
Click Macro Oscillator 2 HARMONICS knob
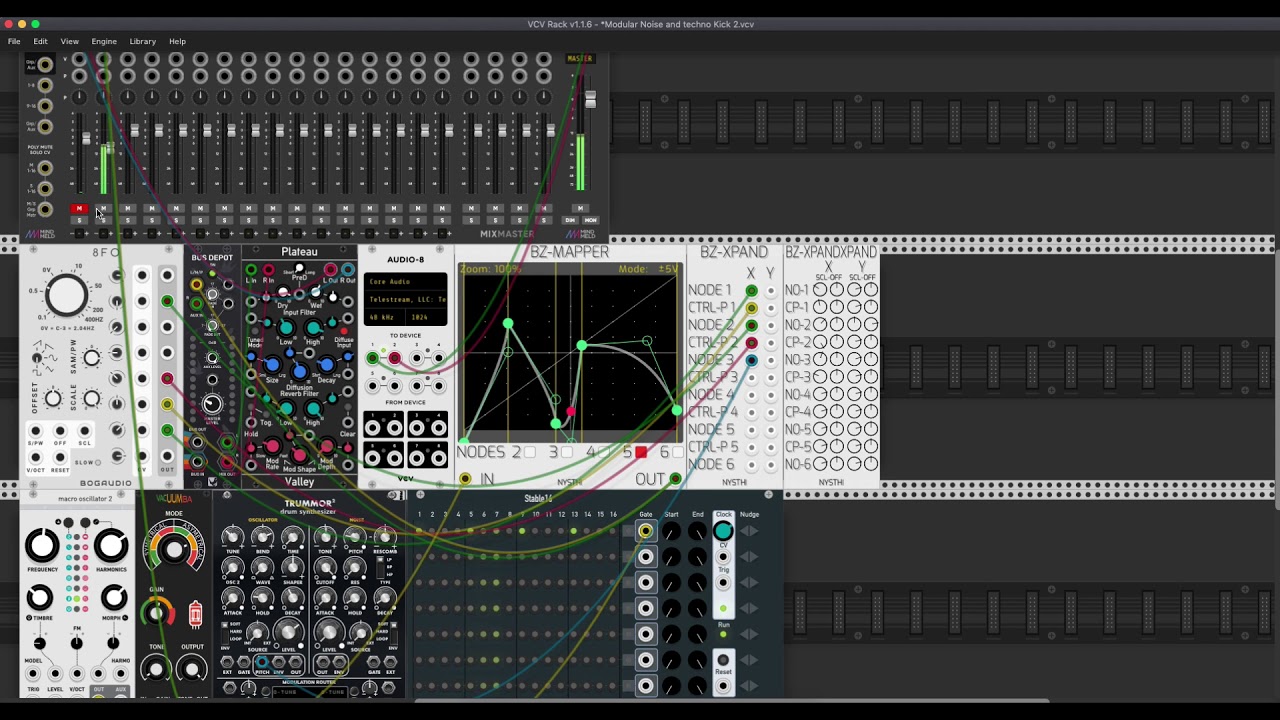112,546
